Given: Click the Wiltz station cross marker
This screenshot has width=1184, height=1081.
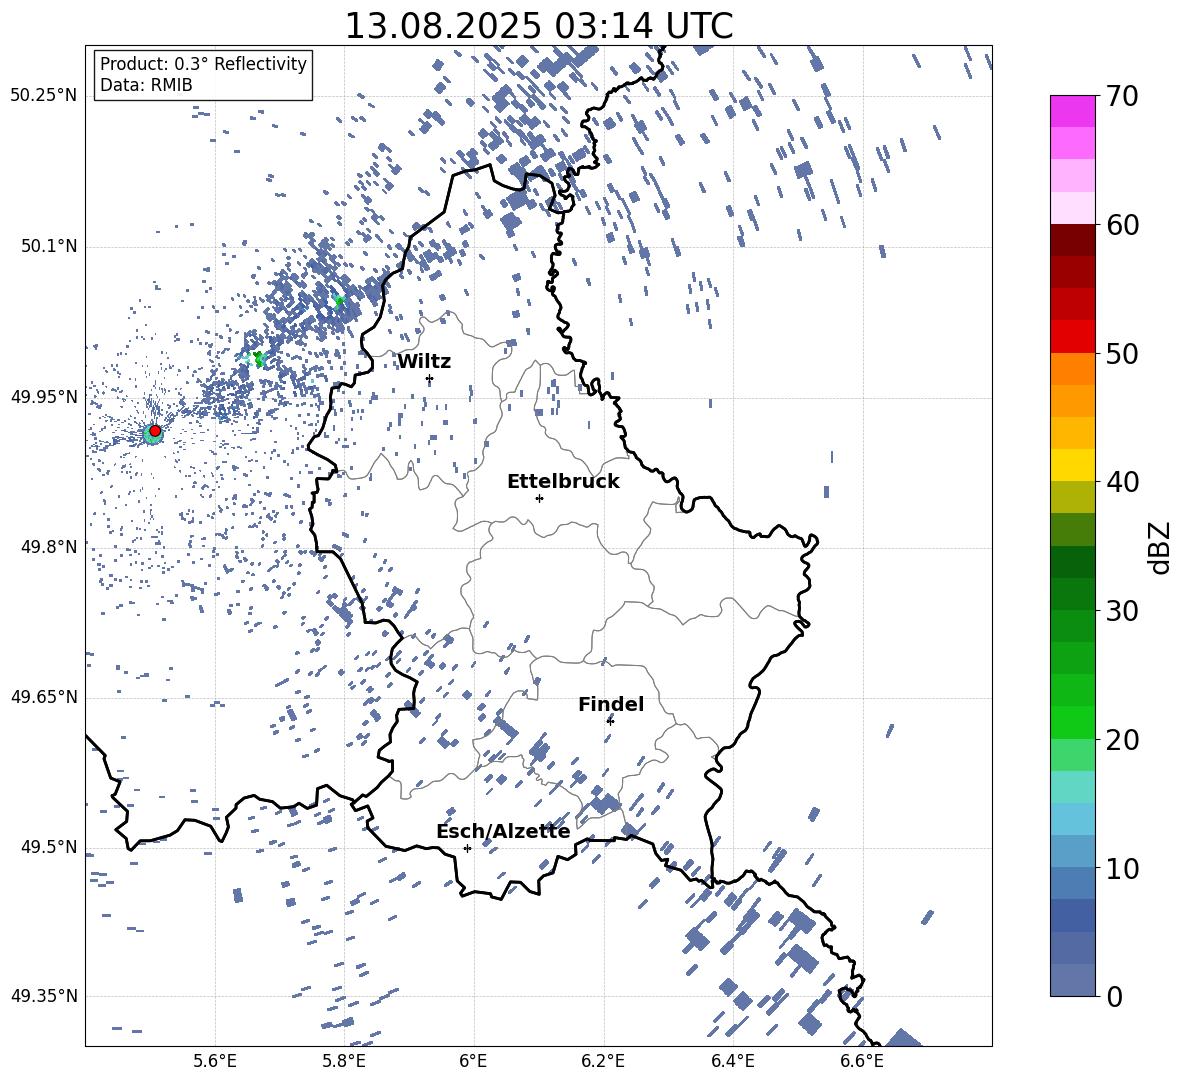Looking at the screenshot, I should [430, 379].
